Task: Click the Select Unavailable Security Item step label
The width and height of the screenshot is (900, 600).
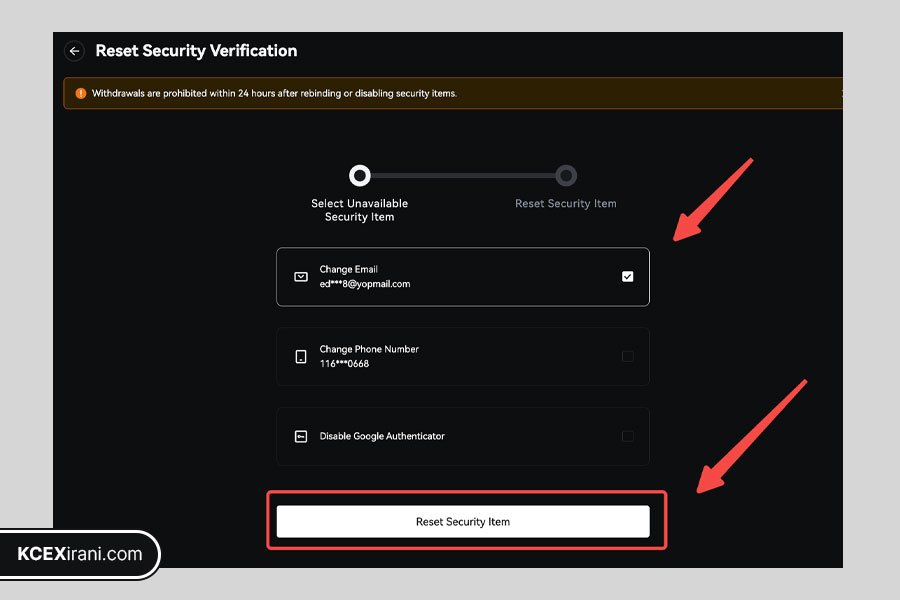Action: pyautogui.click(x=359, y=210)
